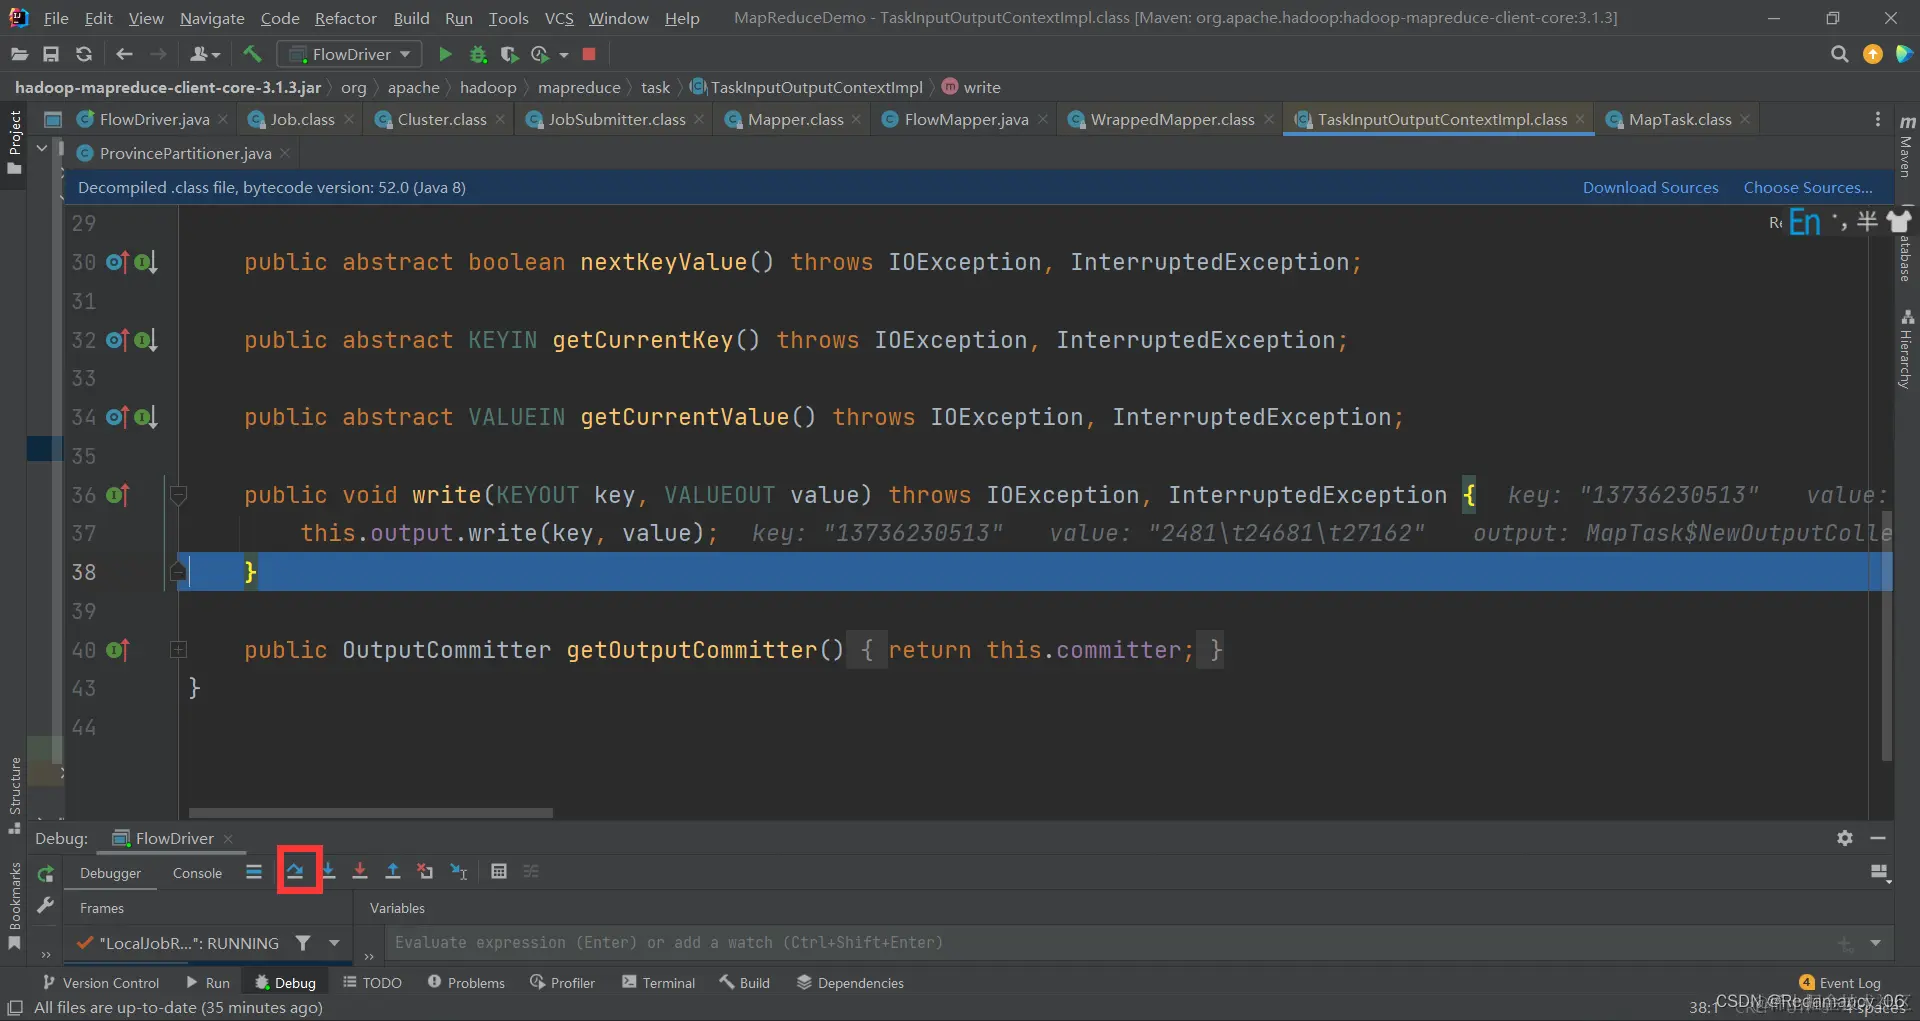
Task: Switch to the MapTask.class editor tab
Action: click(x=1679, y=119)
